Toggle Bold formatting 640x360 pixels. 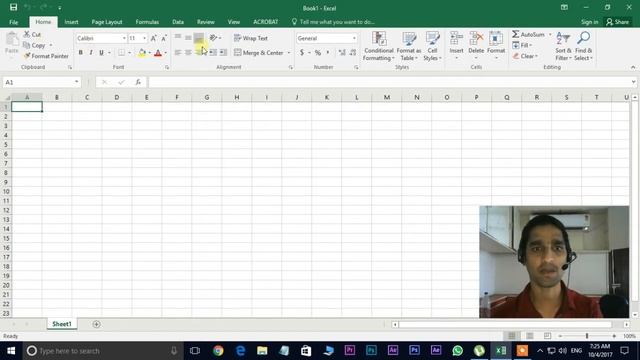pyautogui.click(x=81, y=53)
